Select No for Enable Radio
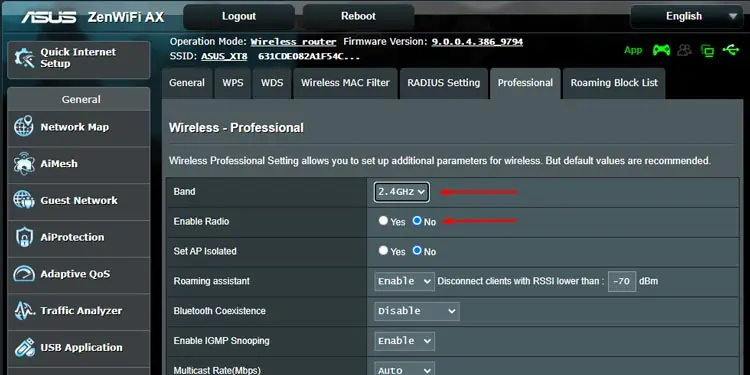This screenshot has width=750, height=375. (x=417, y=221)
